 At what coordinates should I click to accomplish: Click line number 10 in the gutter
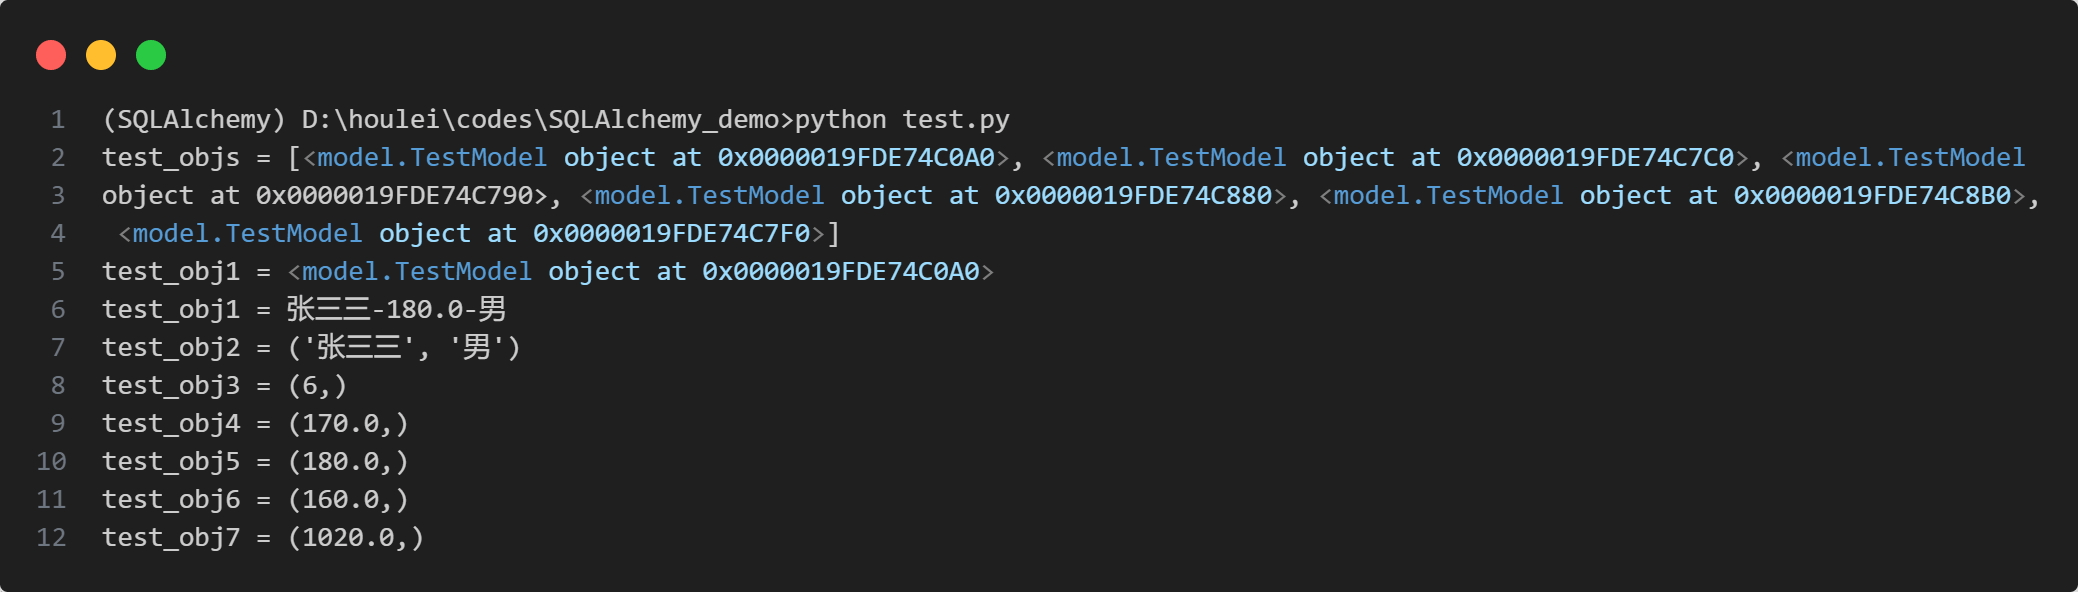(x=52, y=462)
